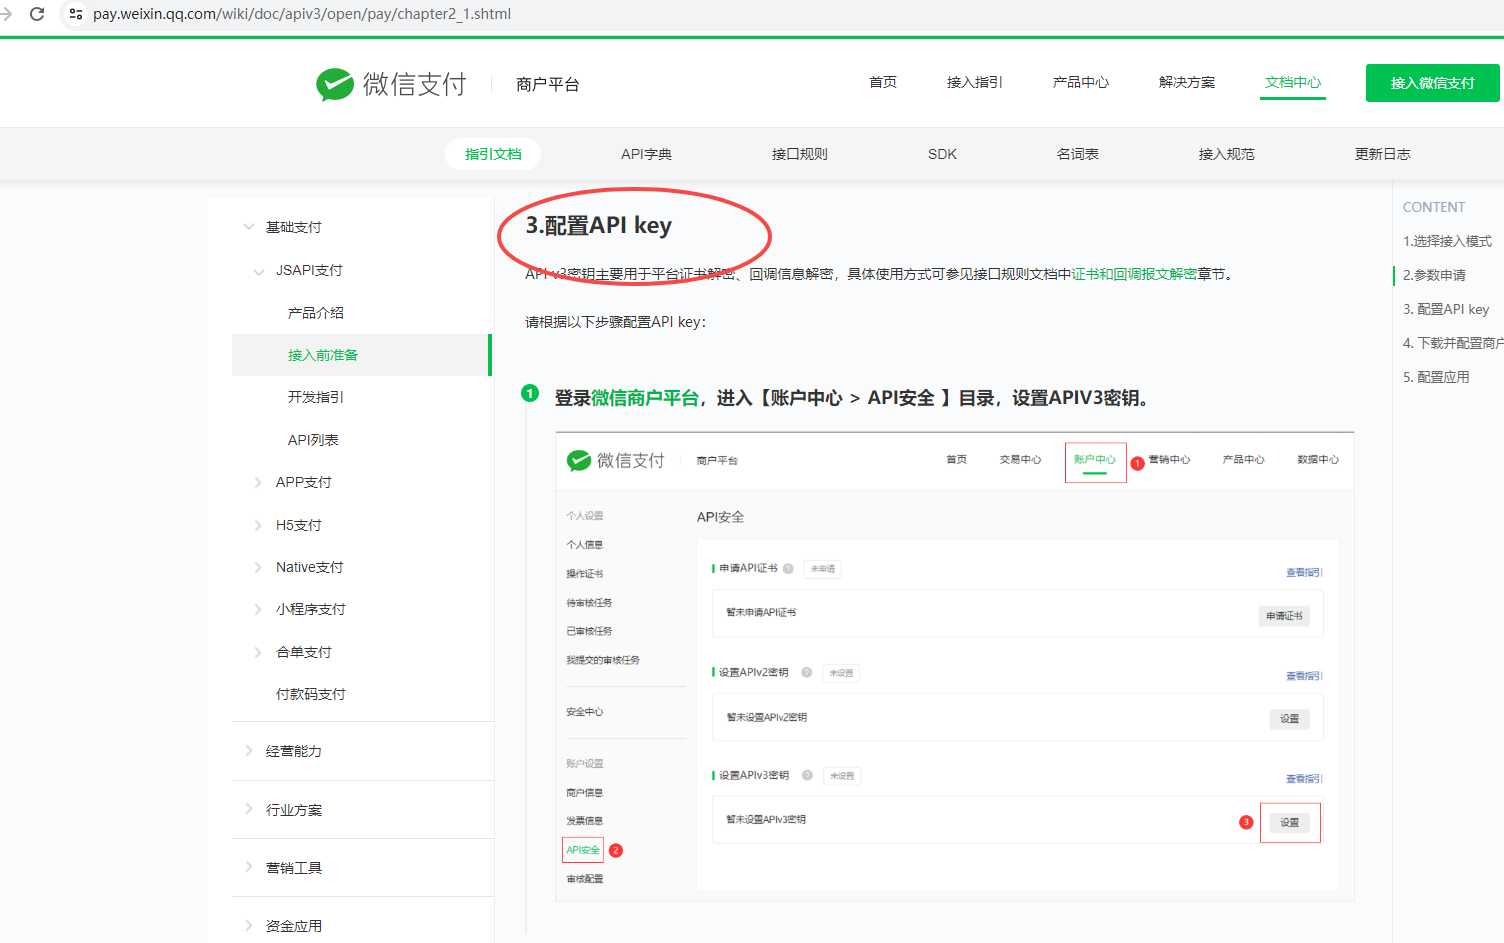Switch to the API字典 tab

(x=646, y=154)
